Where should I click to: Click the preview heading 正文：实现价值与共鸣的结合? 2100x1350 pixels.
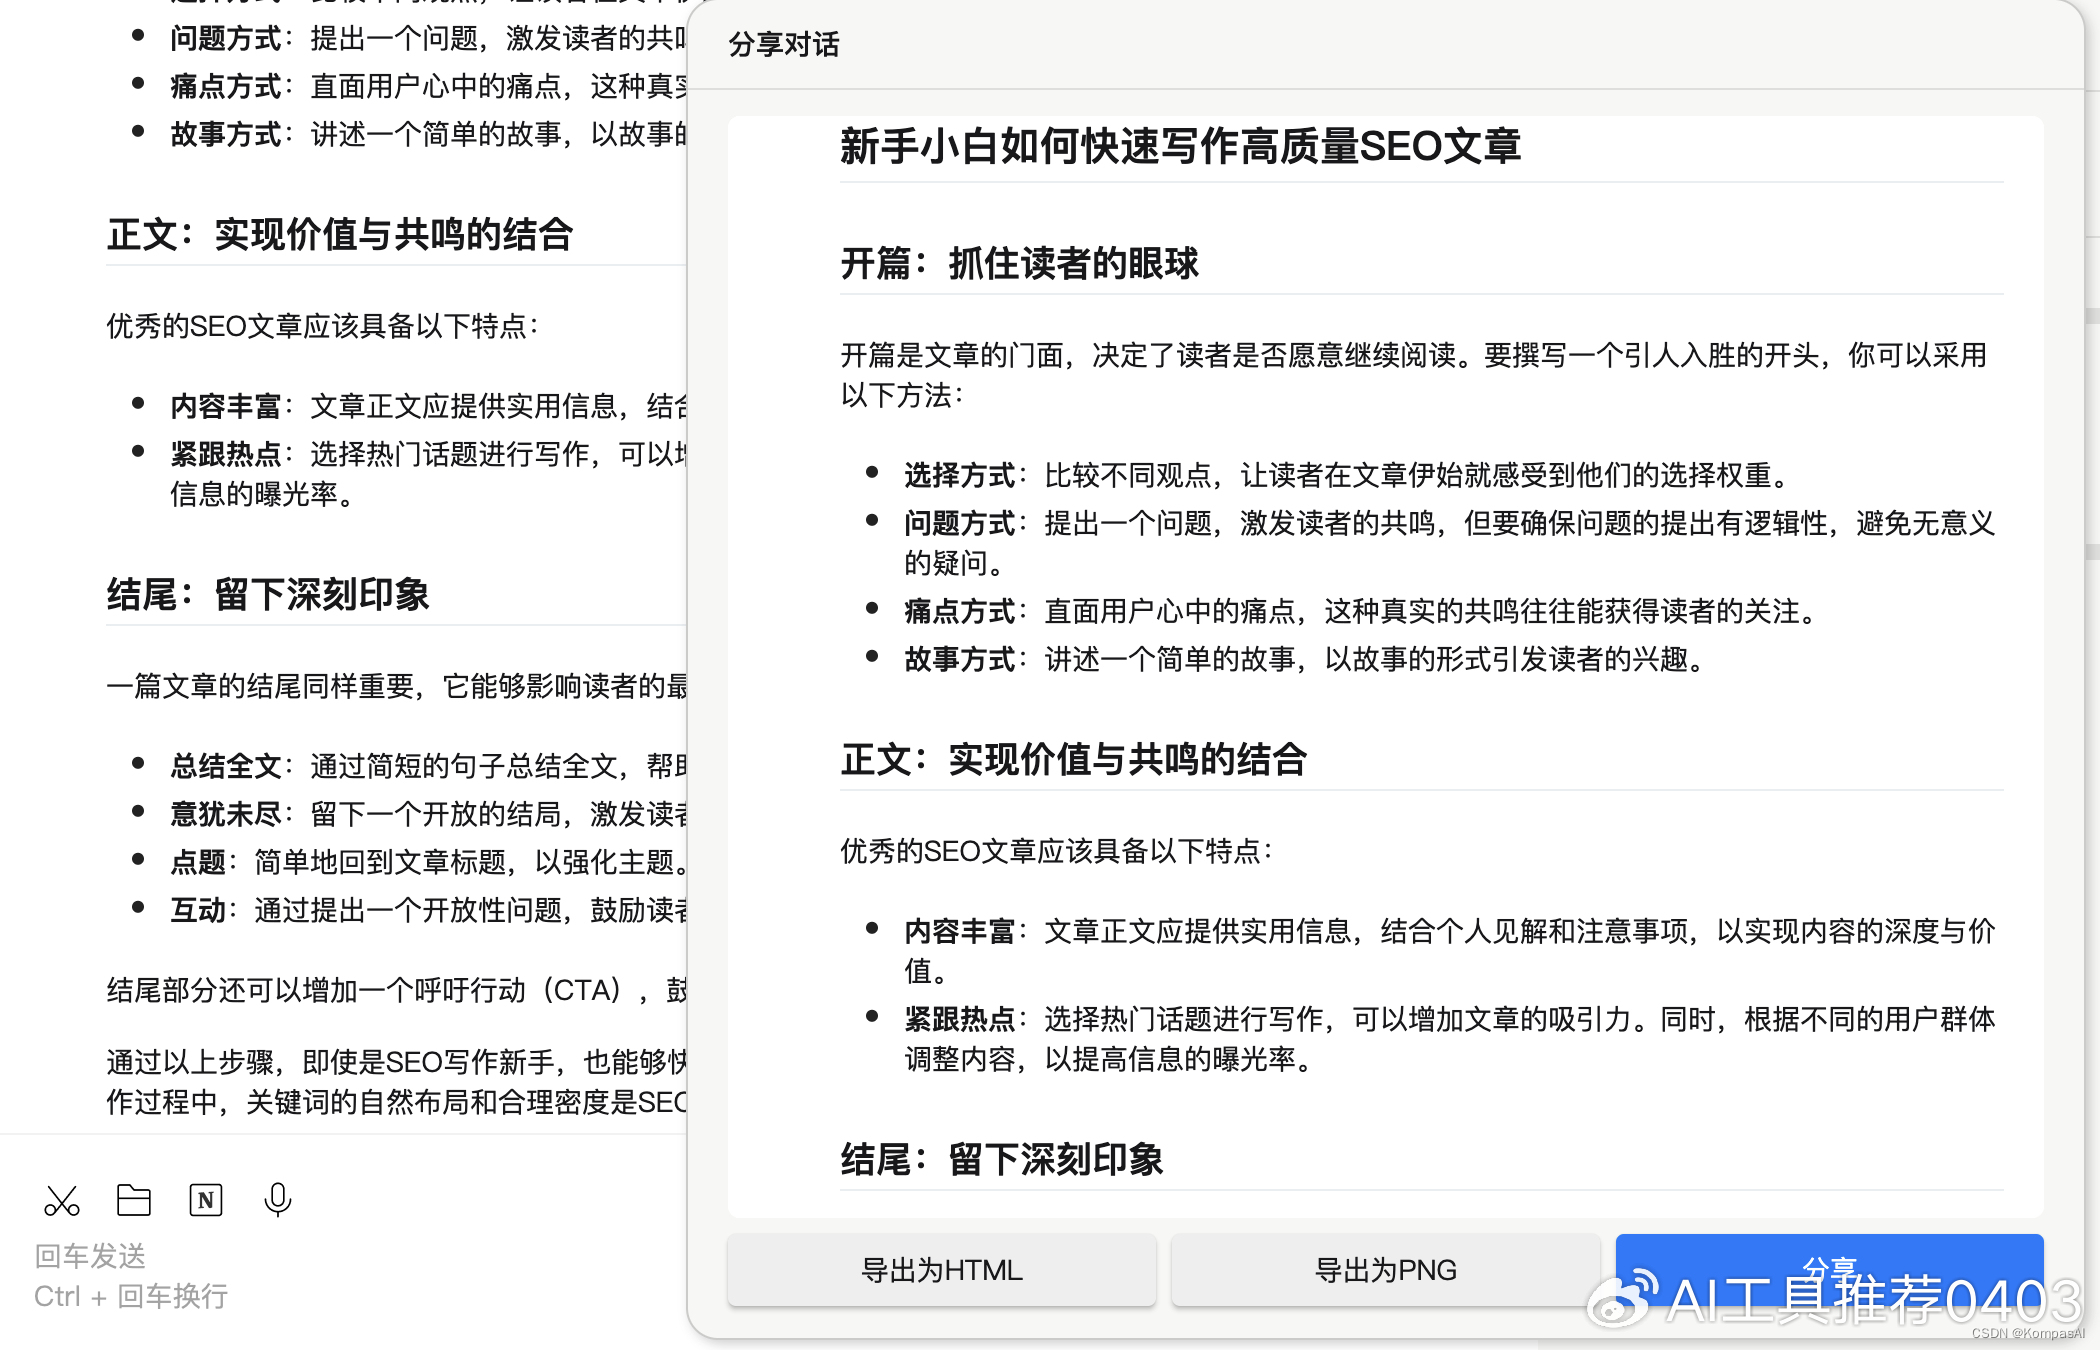point(1073,759)
